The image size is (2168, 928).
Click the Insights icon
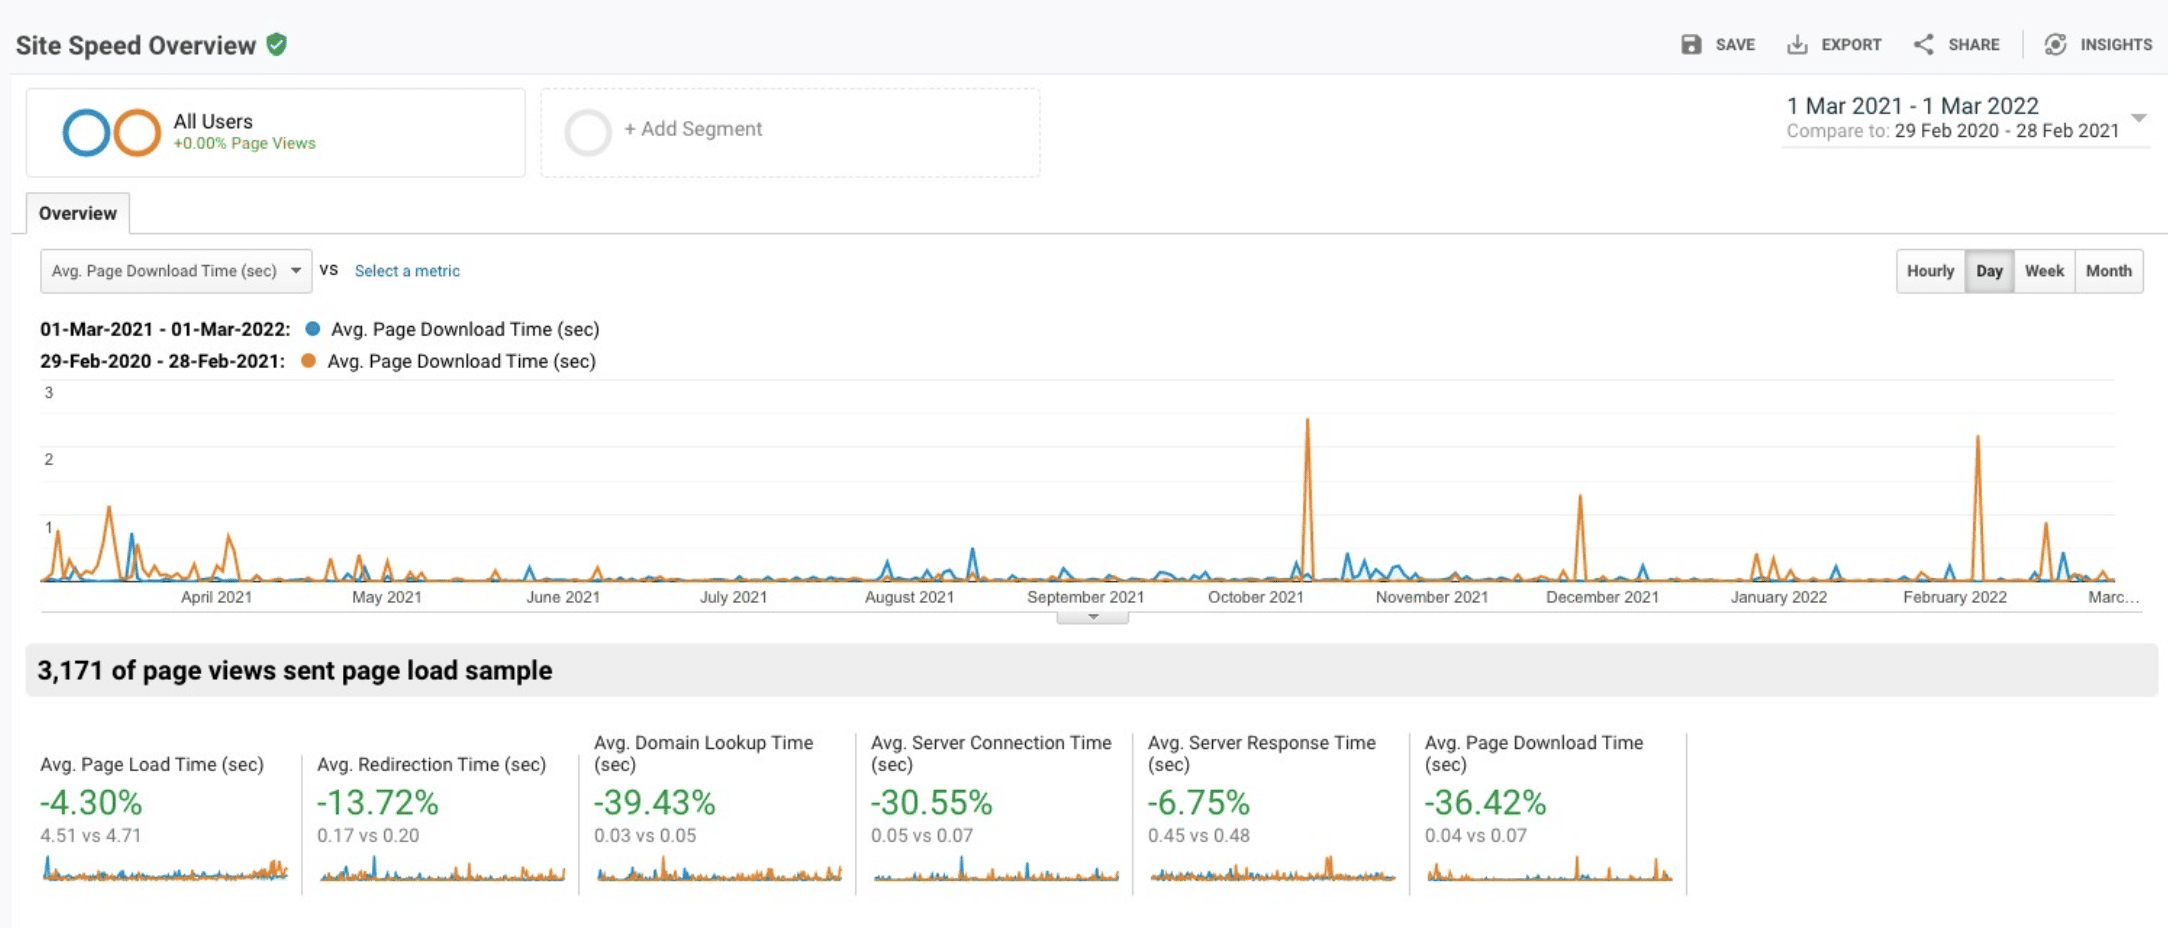pos(2057,44)
